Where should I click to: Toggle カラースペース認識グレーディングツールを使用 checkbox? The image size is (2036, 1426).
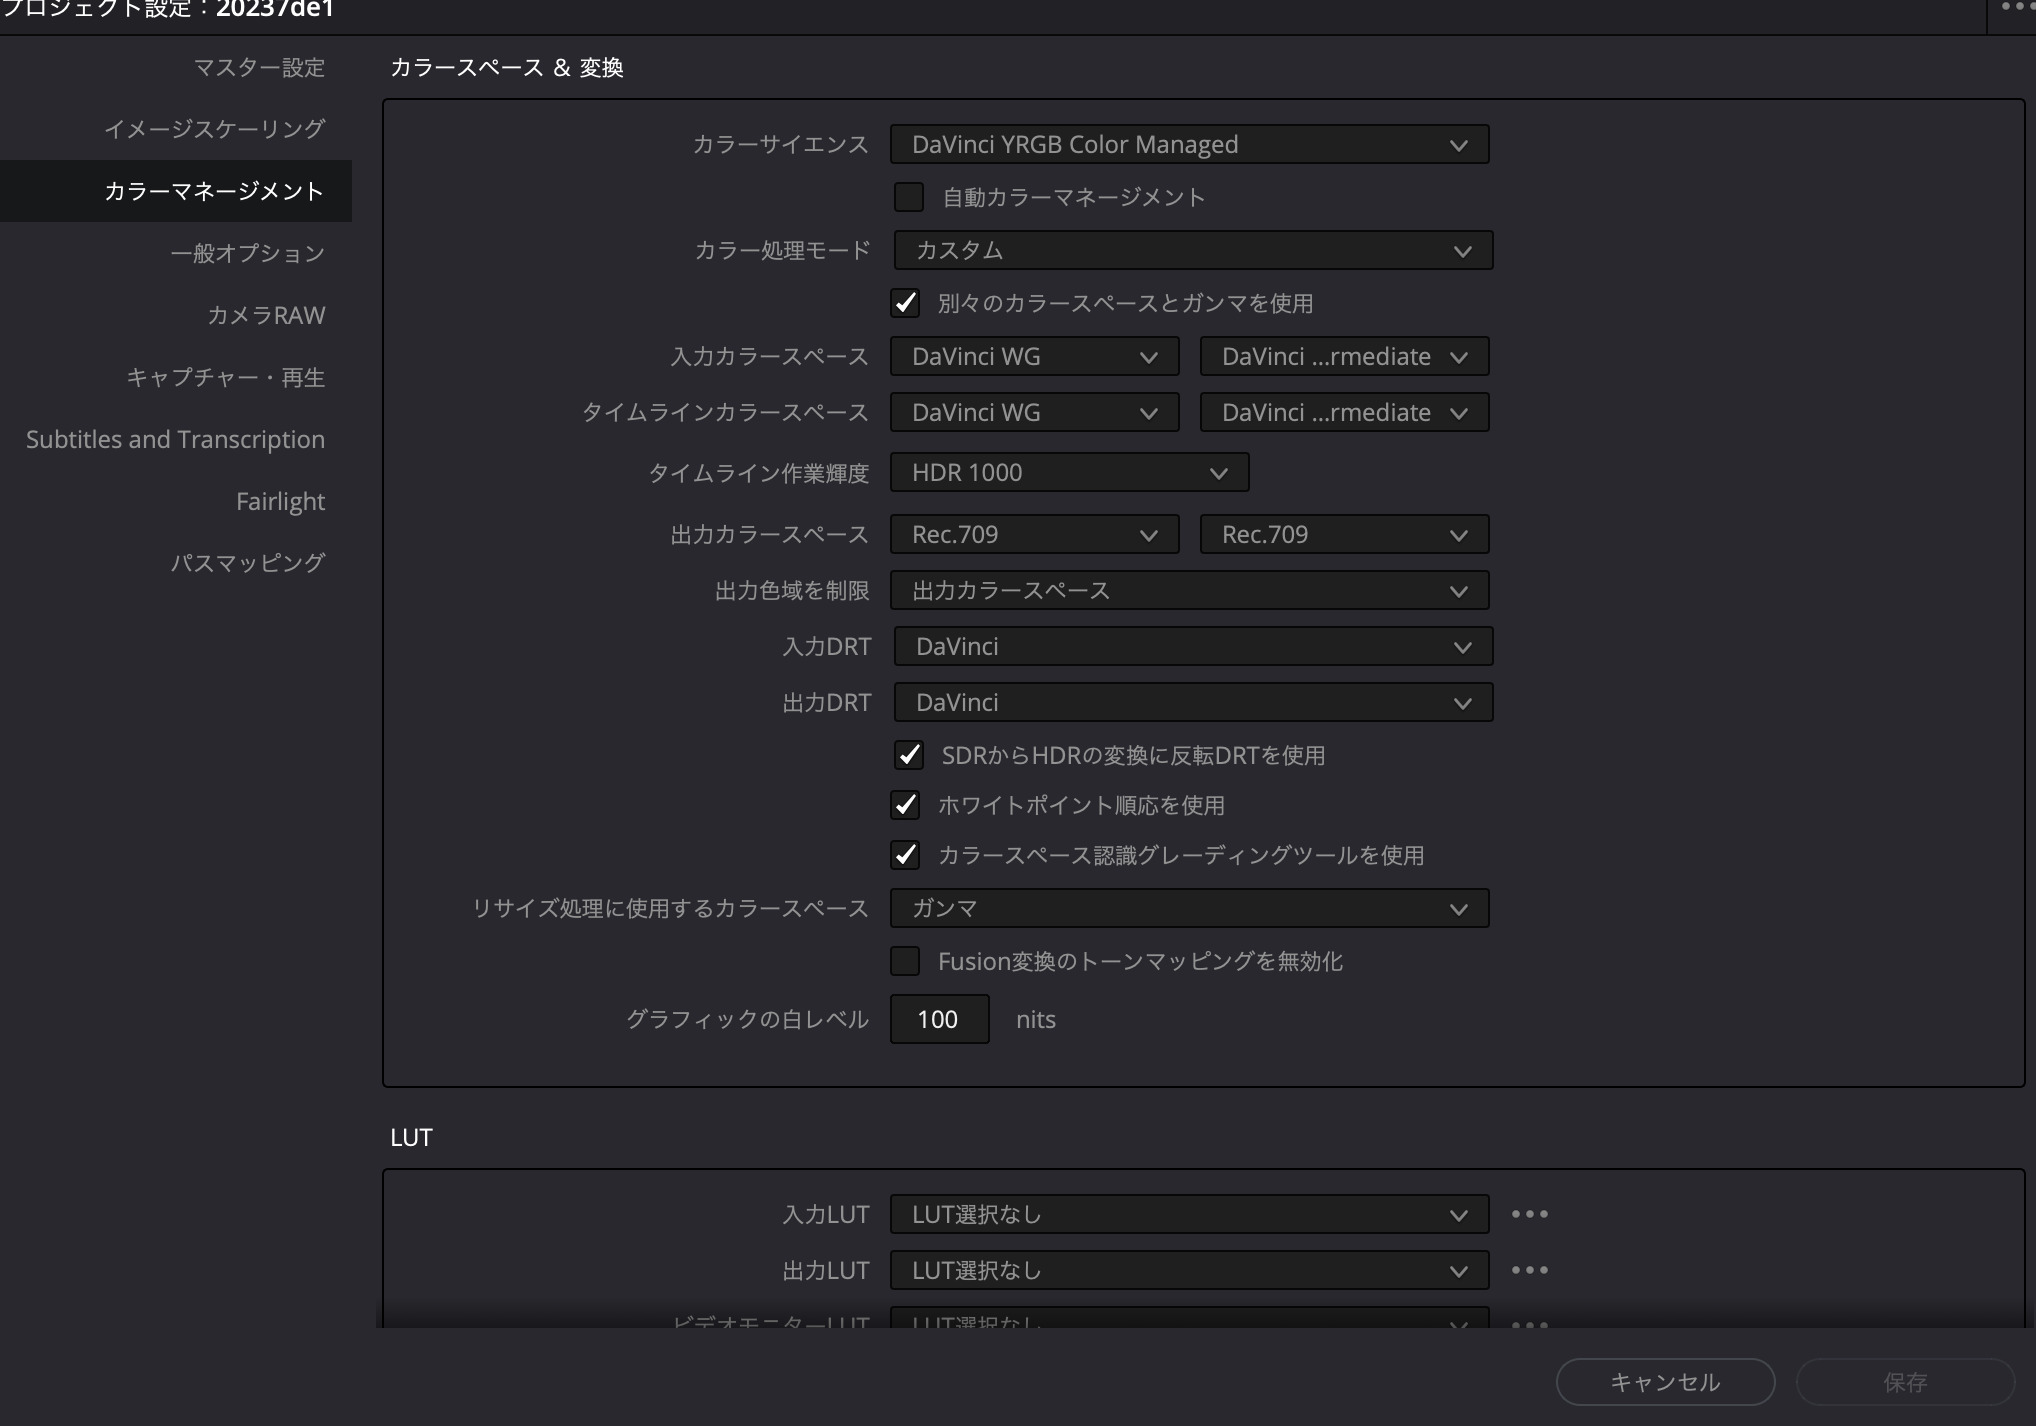coord(906,855)
